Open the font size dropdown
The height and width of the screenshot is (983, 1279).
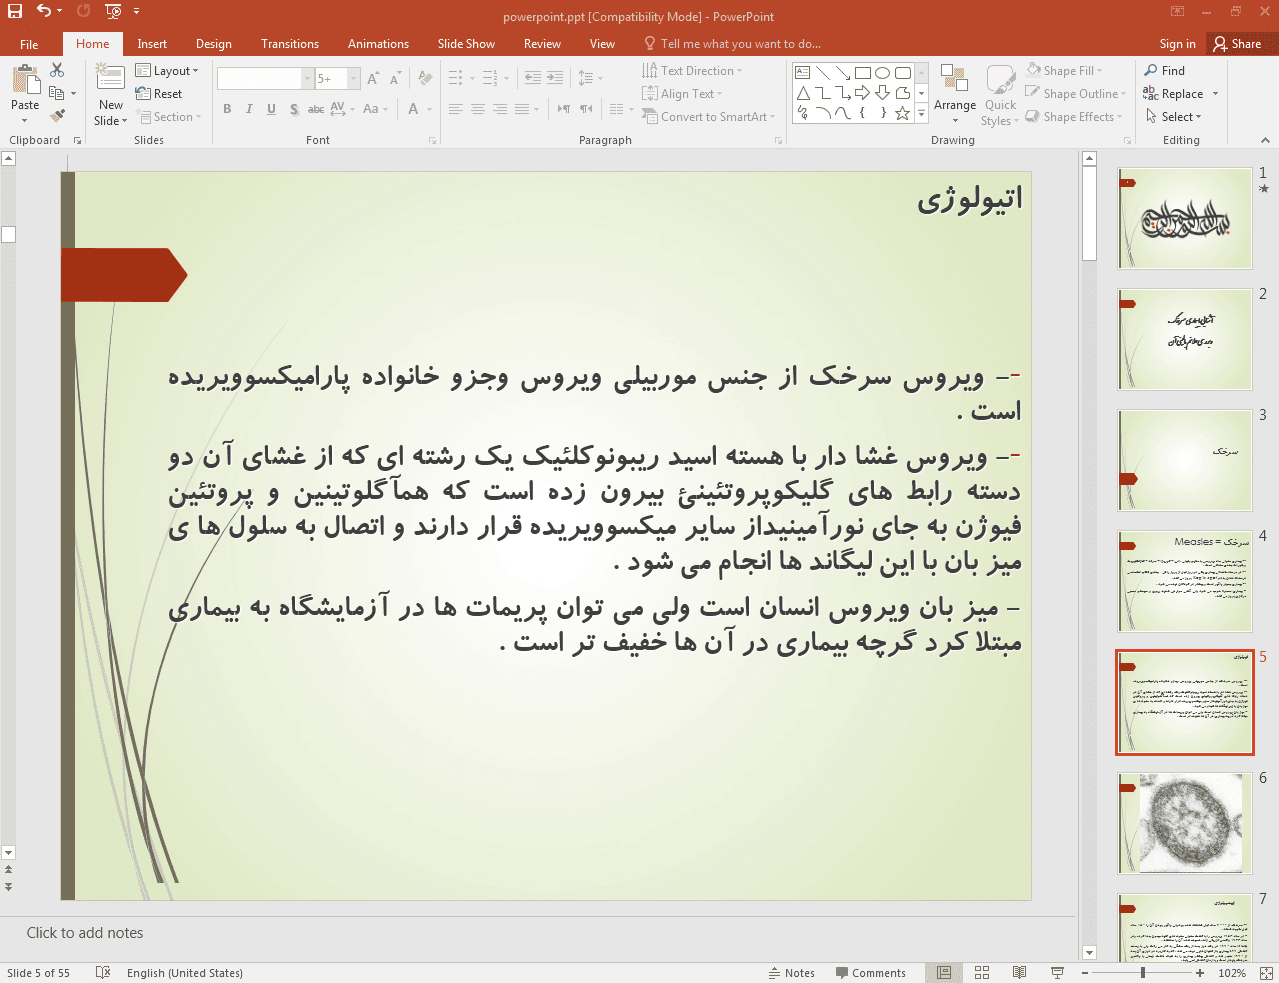tap(351, 77)
